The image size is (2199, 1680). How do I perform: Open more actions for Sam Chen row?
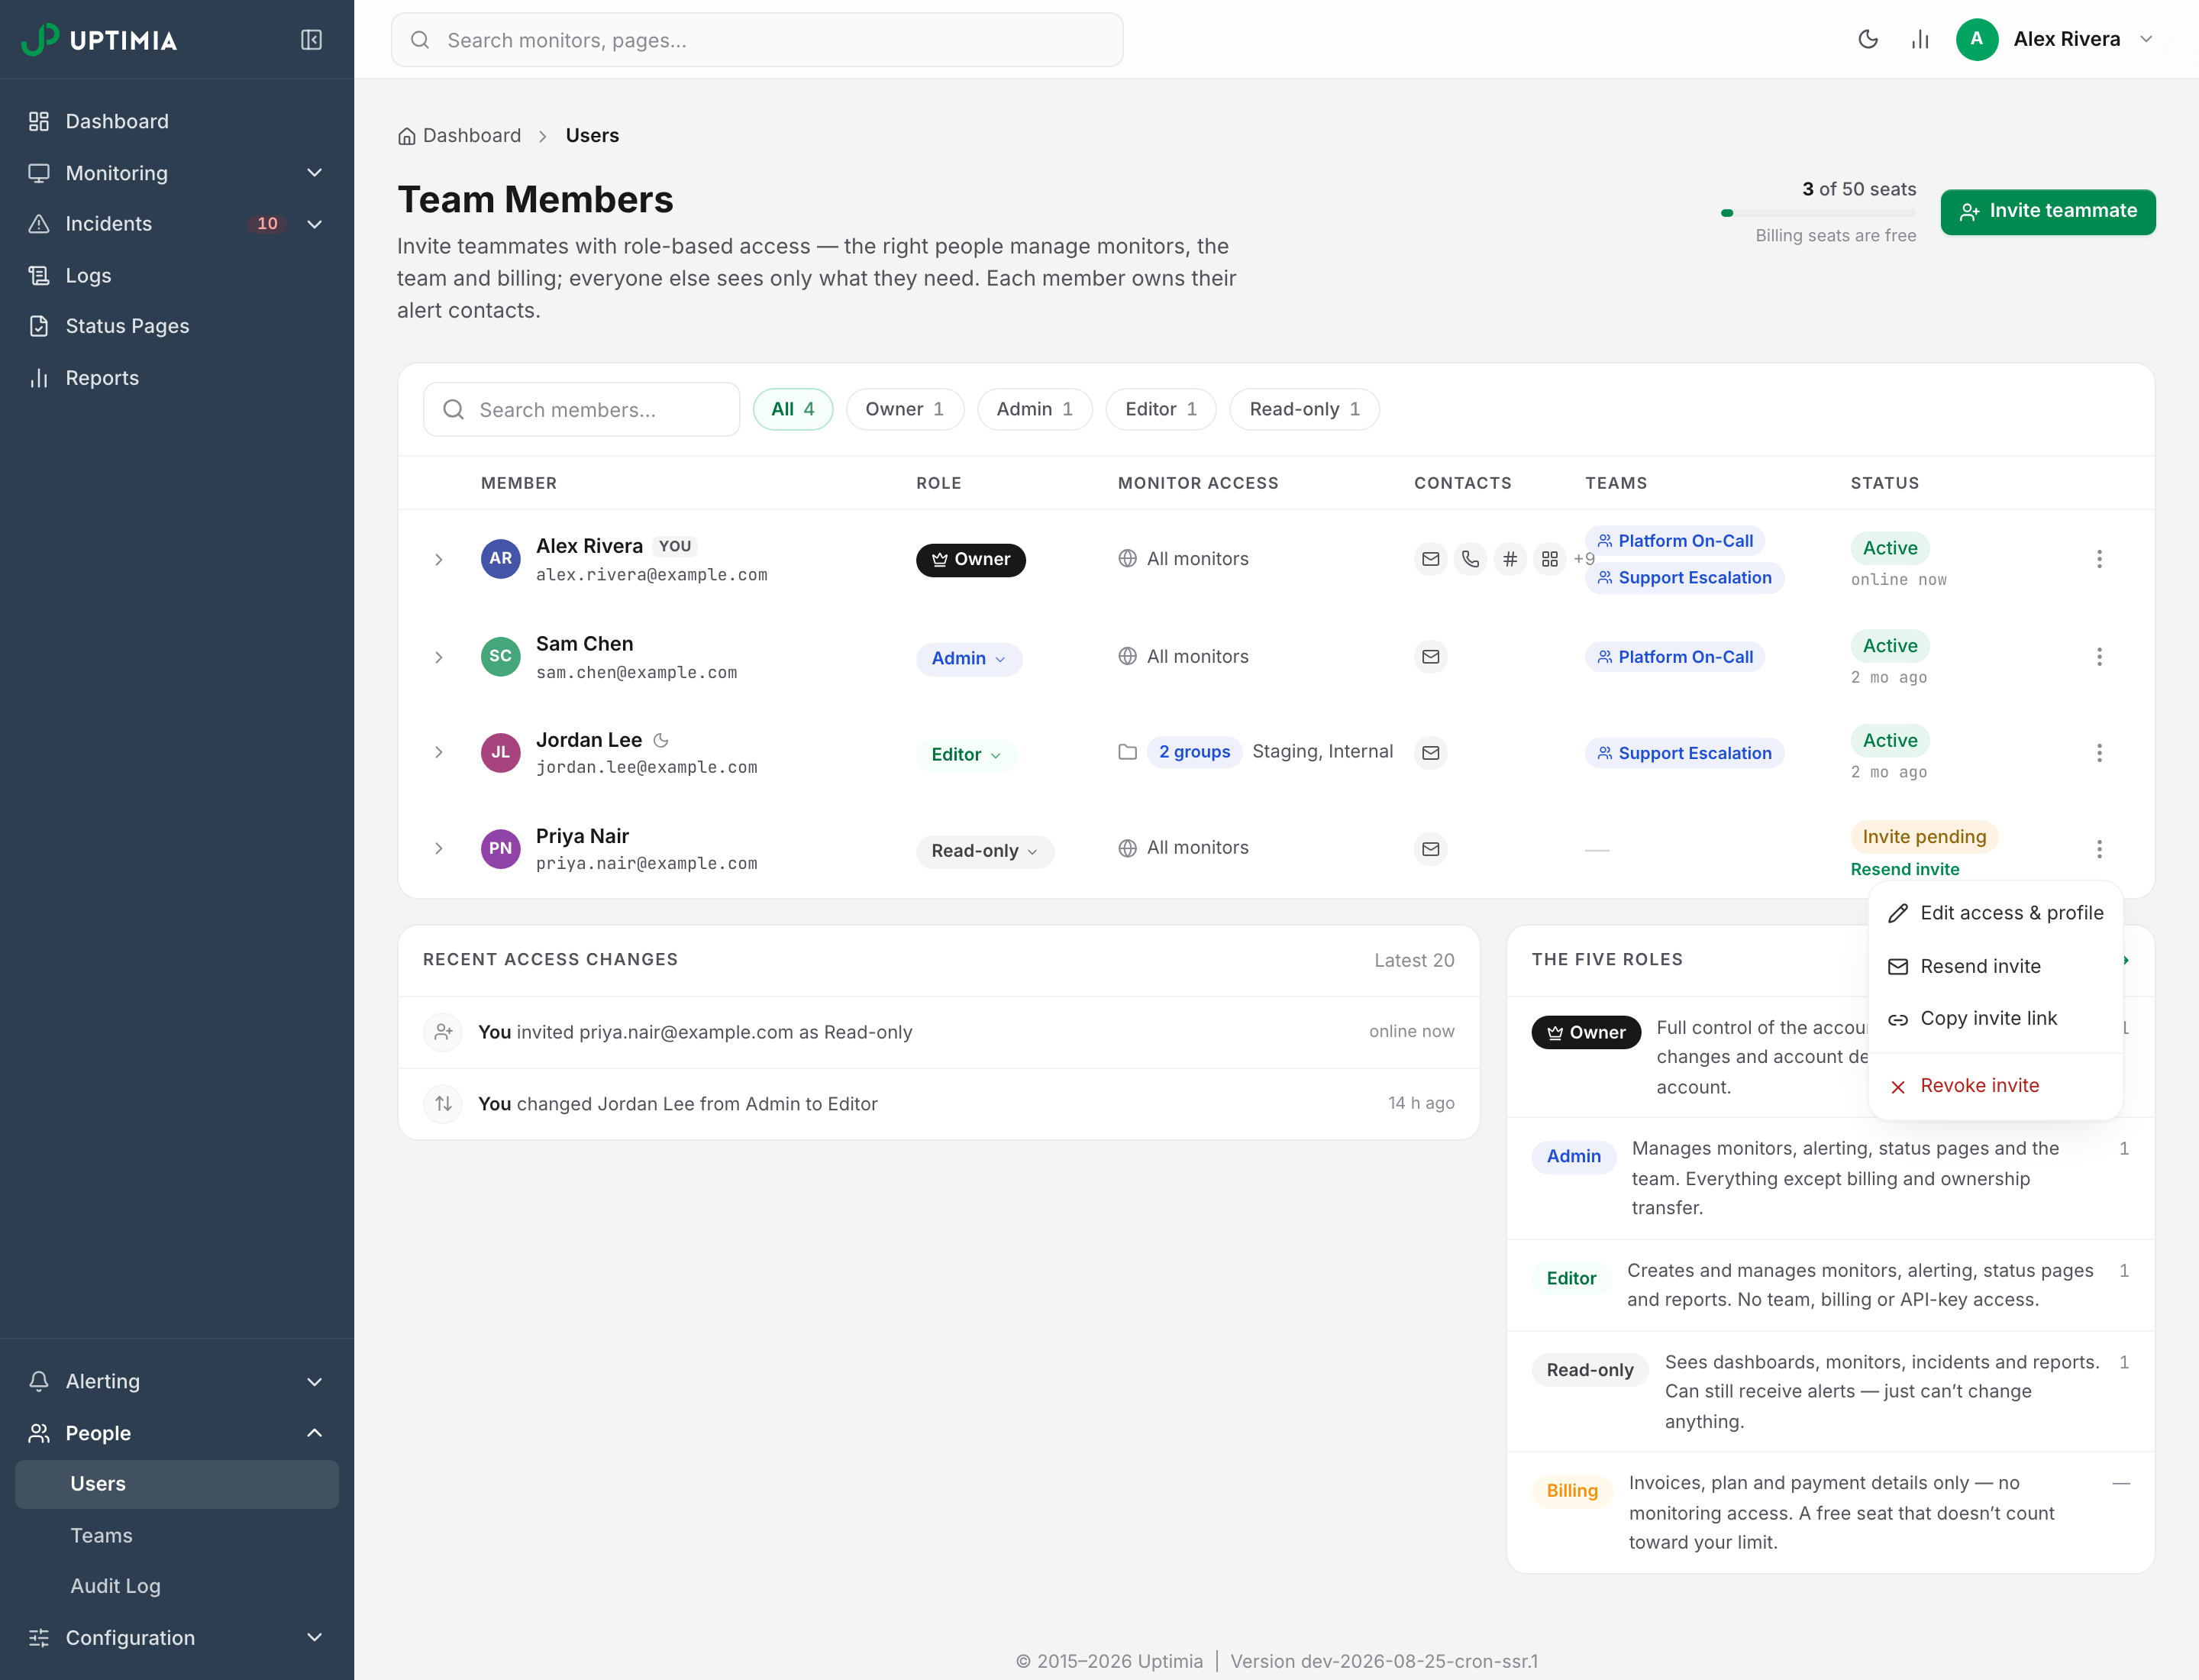(x=2099, y=657)
